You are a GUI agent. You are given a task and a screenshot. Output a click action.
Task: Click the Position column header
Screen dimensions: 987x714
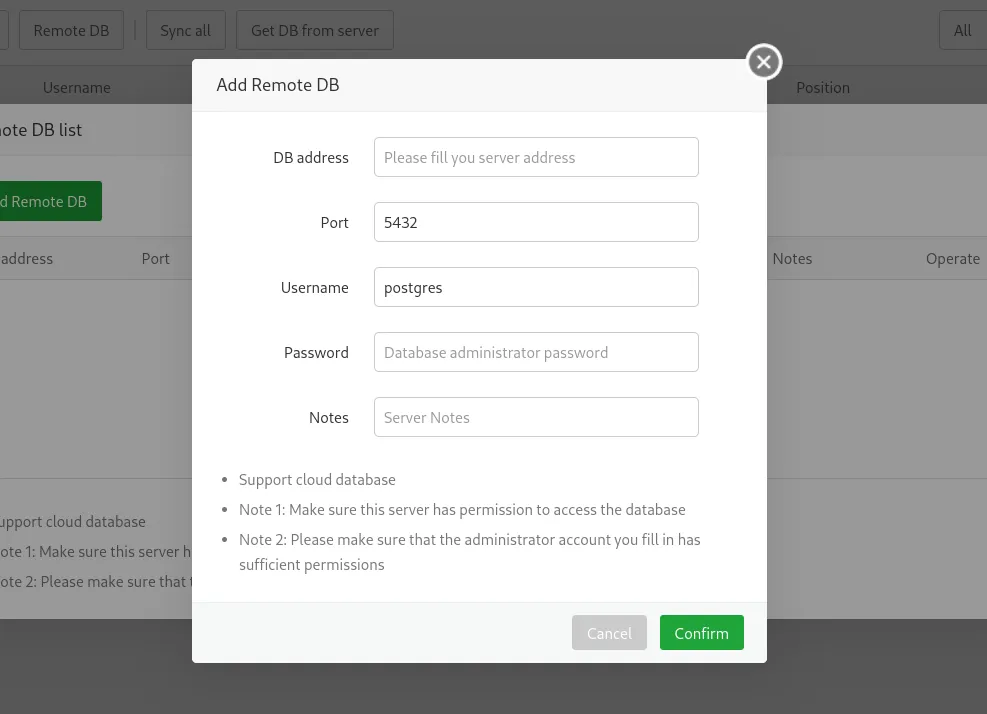[x=823, y=88]
